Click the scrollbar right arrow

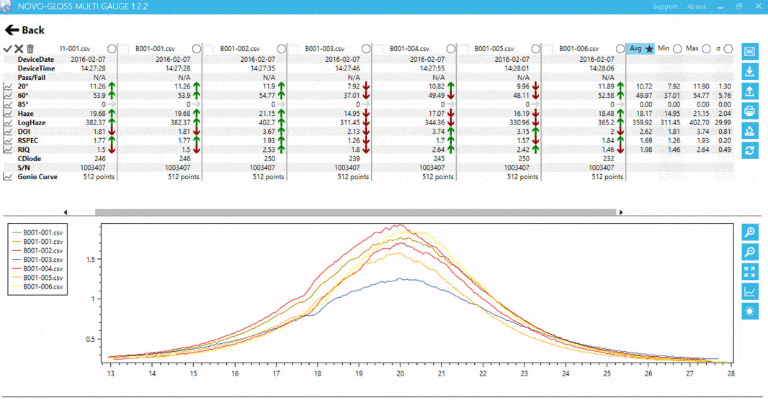621,212
